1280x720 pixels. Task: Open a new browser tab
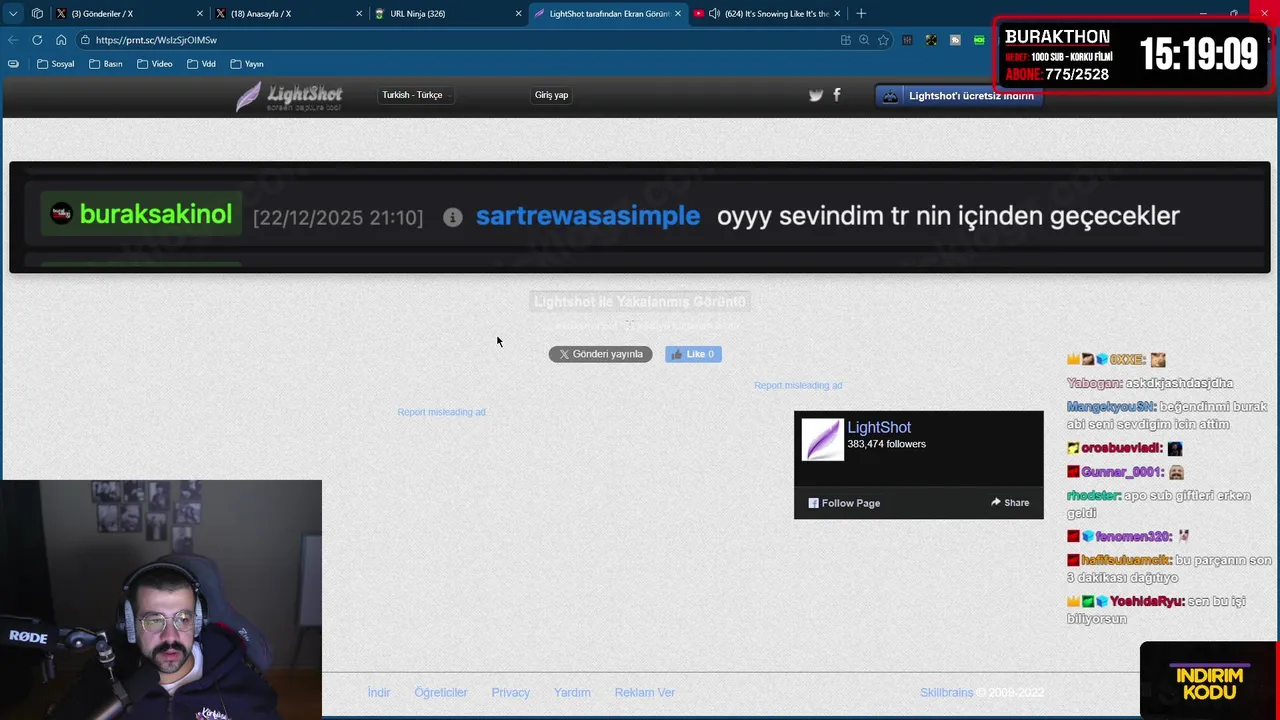click(x=861, y=14)
